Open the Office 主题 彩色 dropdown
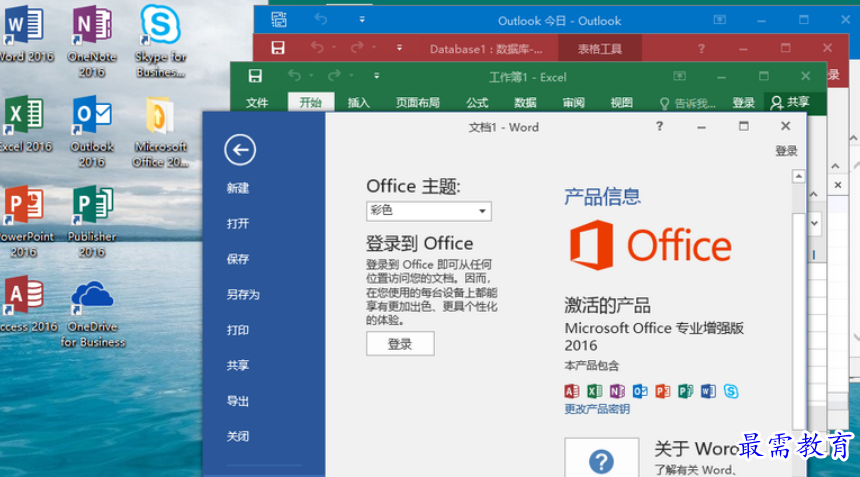 click(x=428, y=211)
